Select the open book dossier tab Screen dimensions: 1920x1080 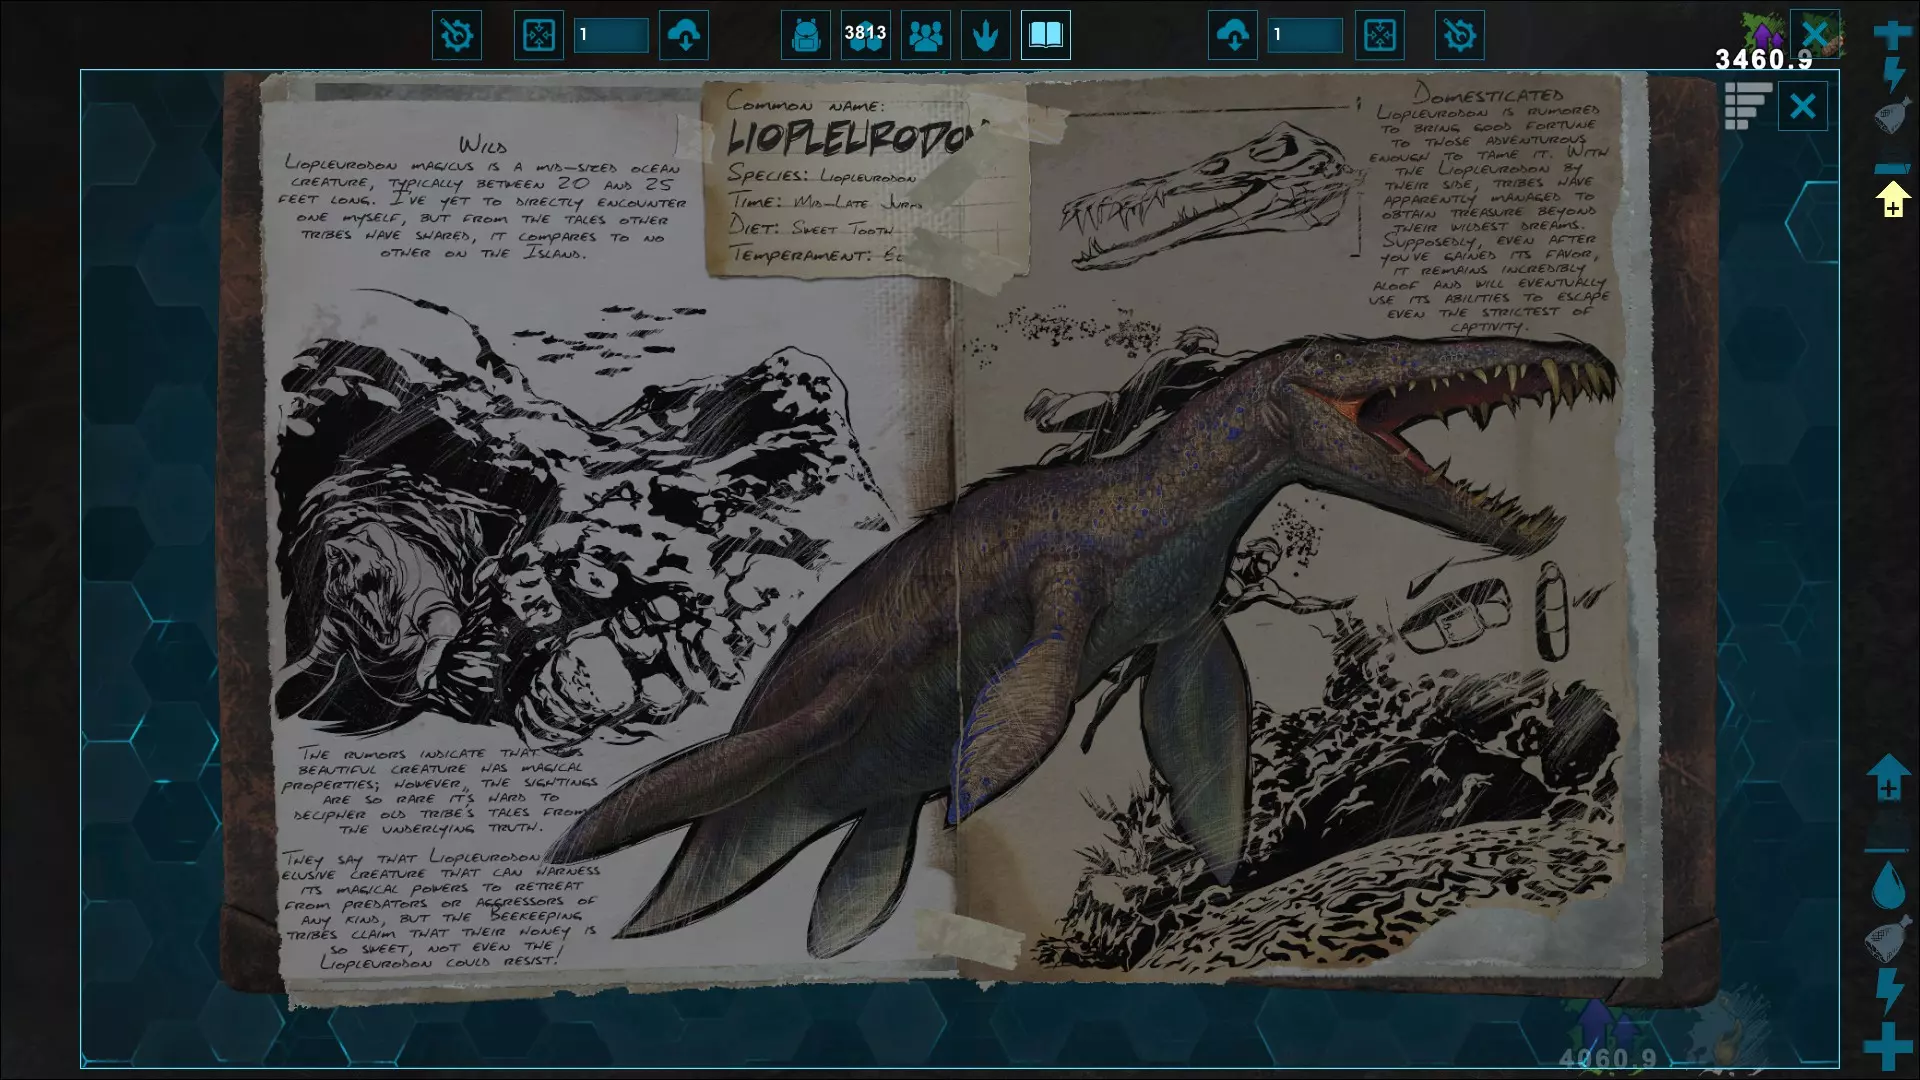click(x=1045, y=36)
